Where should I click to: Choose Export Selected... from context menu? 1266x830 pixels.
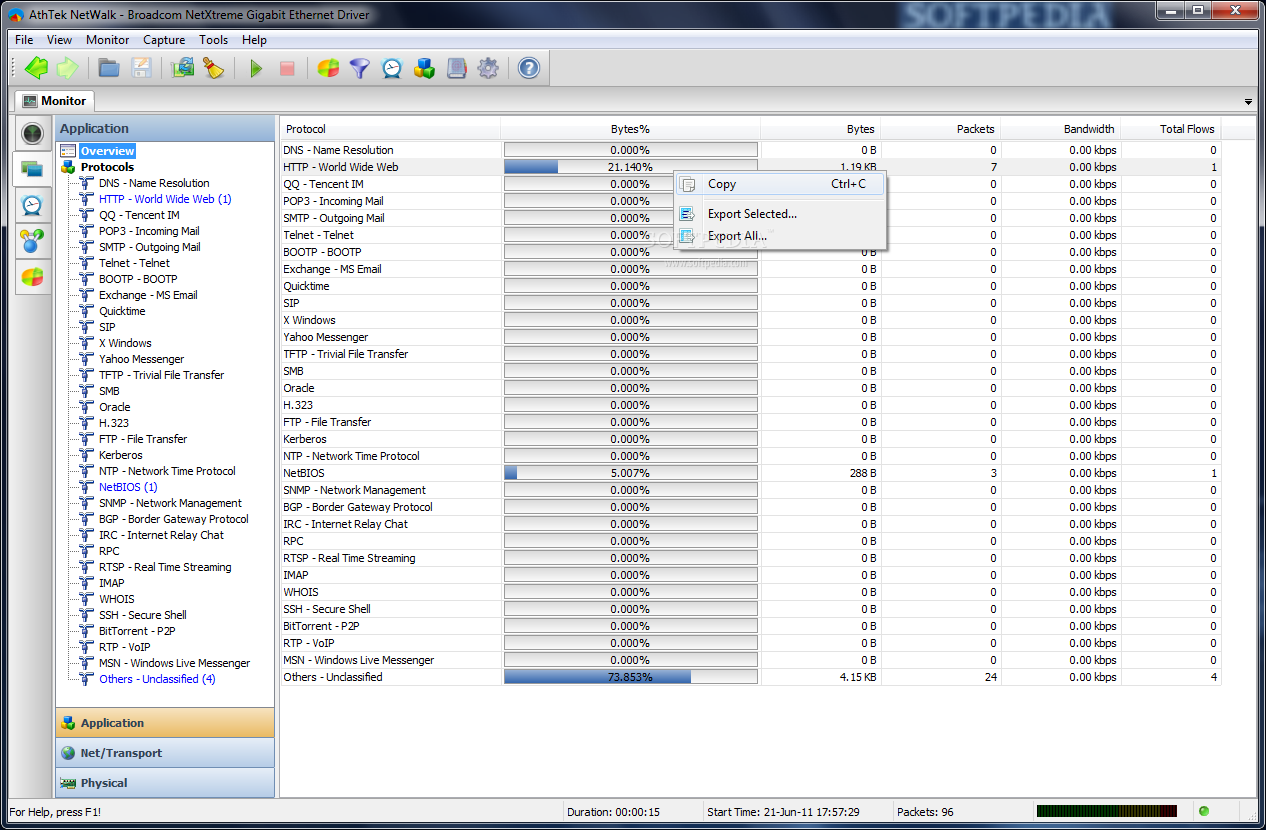781,214
